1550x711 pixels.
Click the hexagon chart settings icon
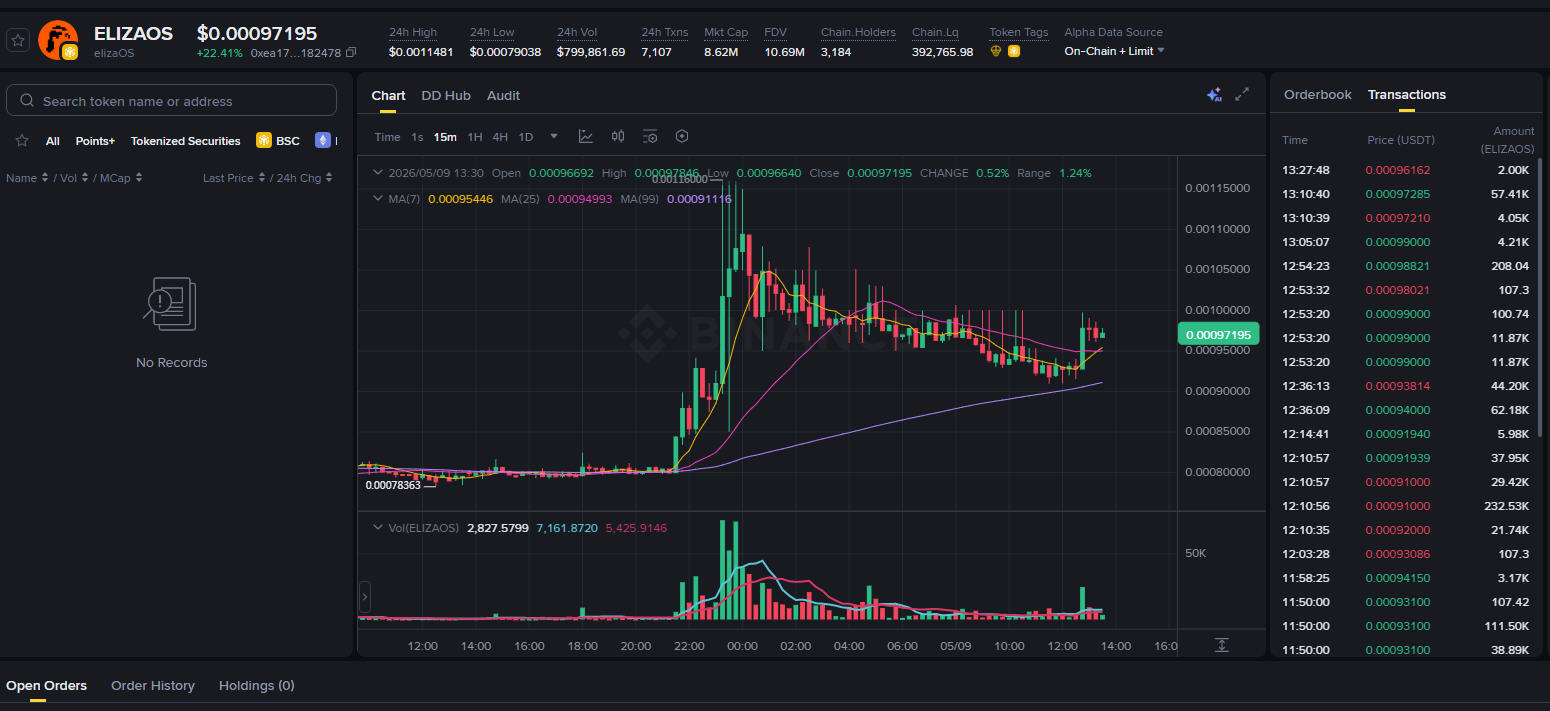point(682,136)
